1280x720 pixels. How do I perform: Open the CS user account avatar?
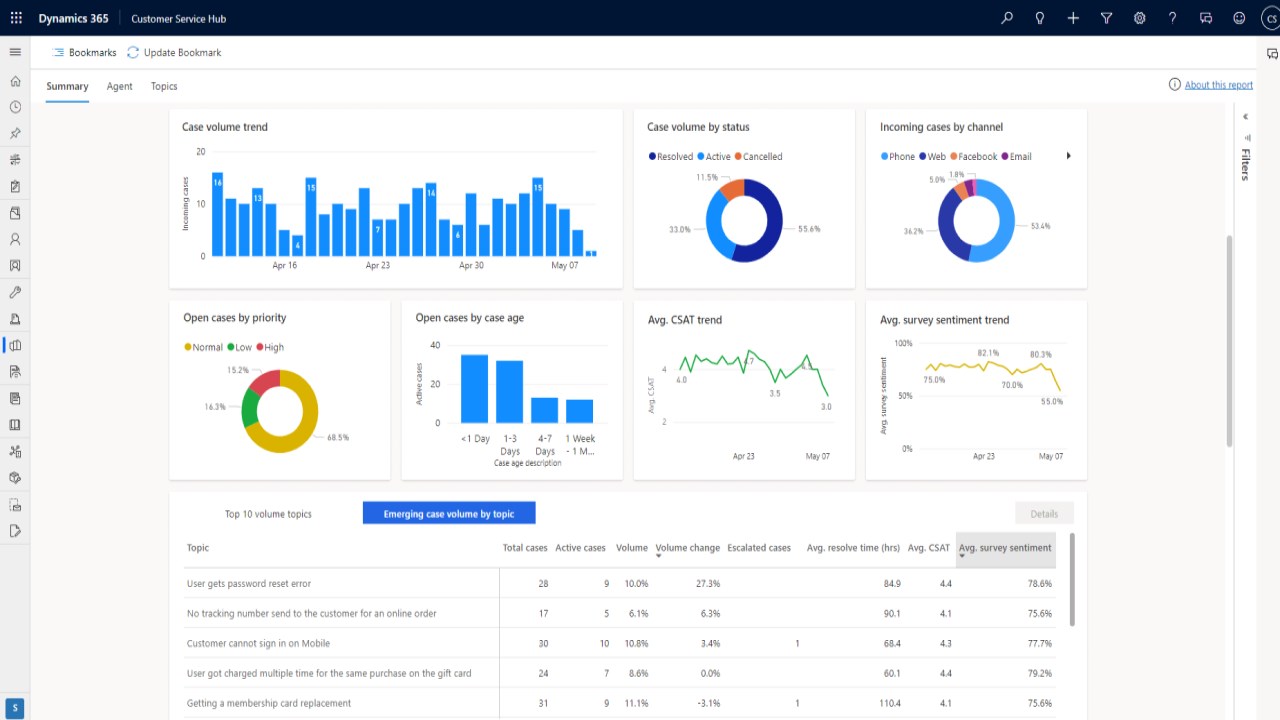click(x=1269, y=18)
